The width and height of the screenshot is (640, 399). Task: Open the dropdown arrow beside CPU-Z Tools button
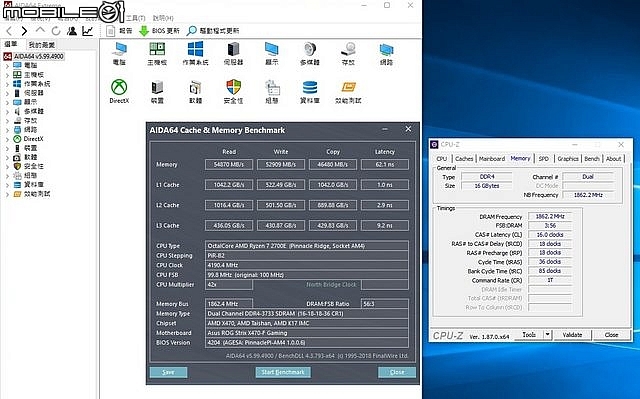click(x=547, y=335)
